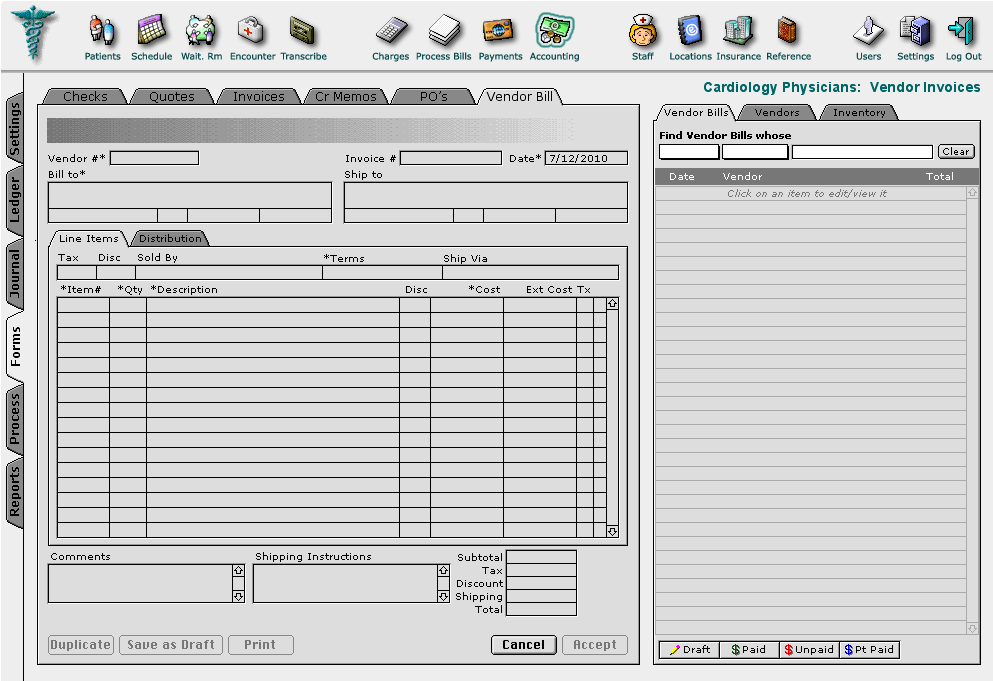
Task: Sort vendor bills by Date column header
Action: coord(681,176)
